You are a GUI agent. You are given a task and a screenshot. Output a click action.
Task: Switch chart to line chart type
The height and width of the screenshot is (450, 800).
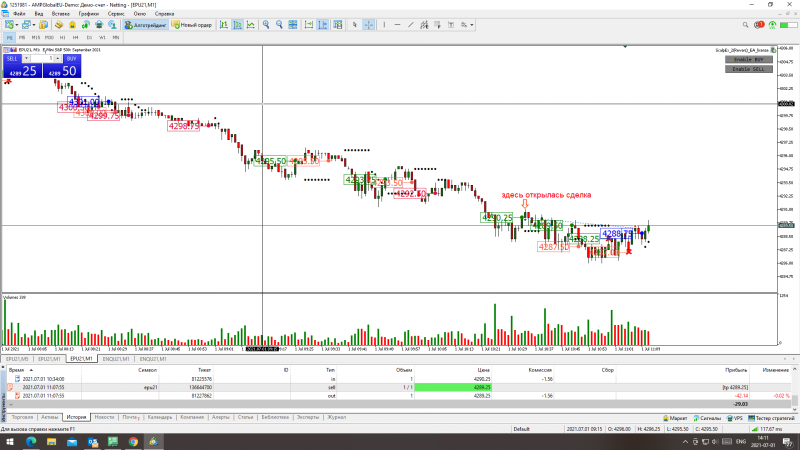click(x=251, y=24)
